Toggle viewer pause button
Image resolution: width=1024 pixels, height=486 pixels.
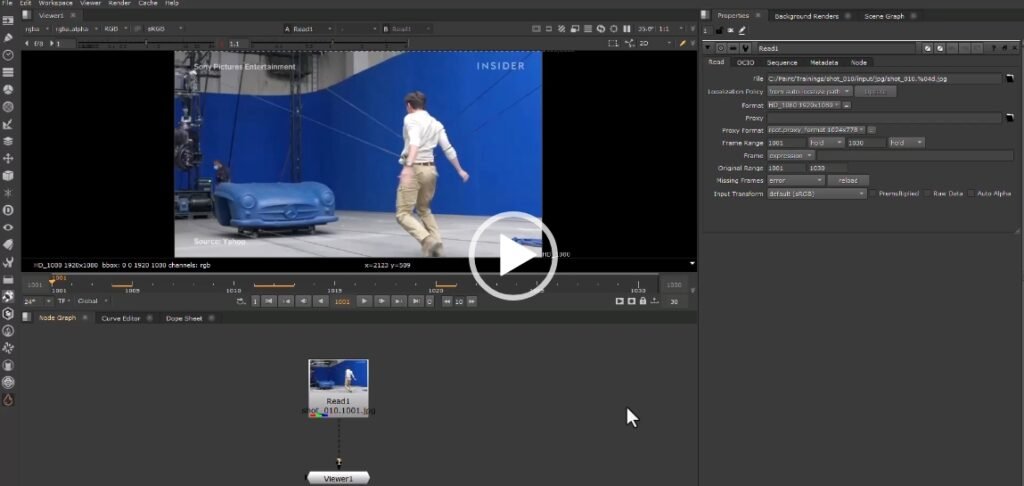(627, 29)
